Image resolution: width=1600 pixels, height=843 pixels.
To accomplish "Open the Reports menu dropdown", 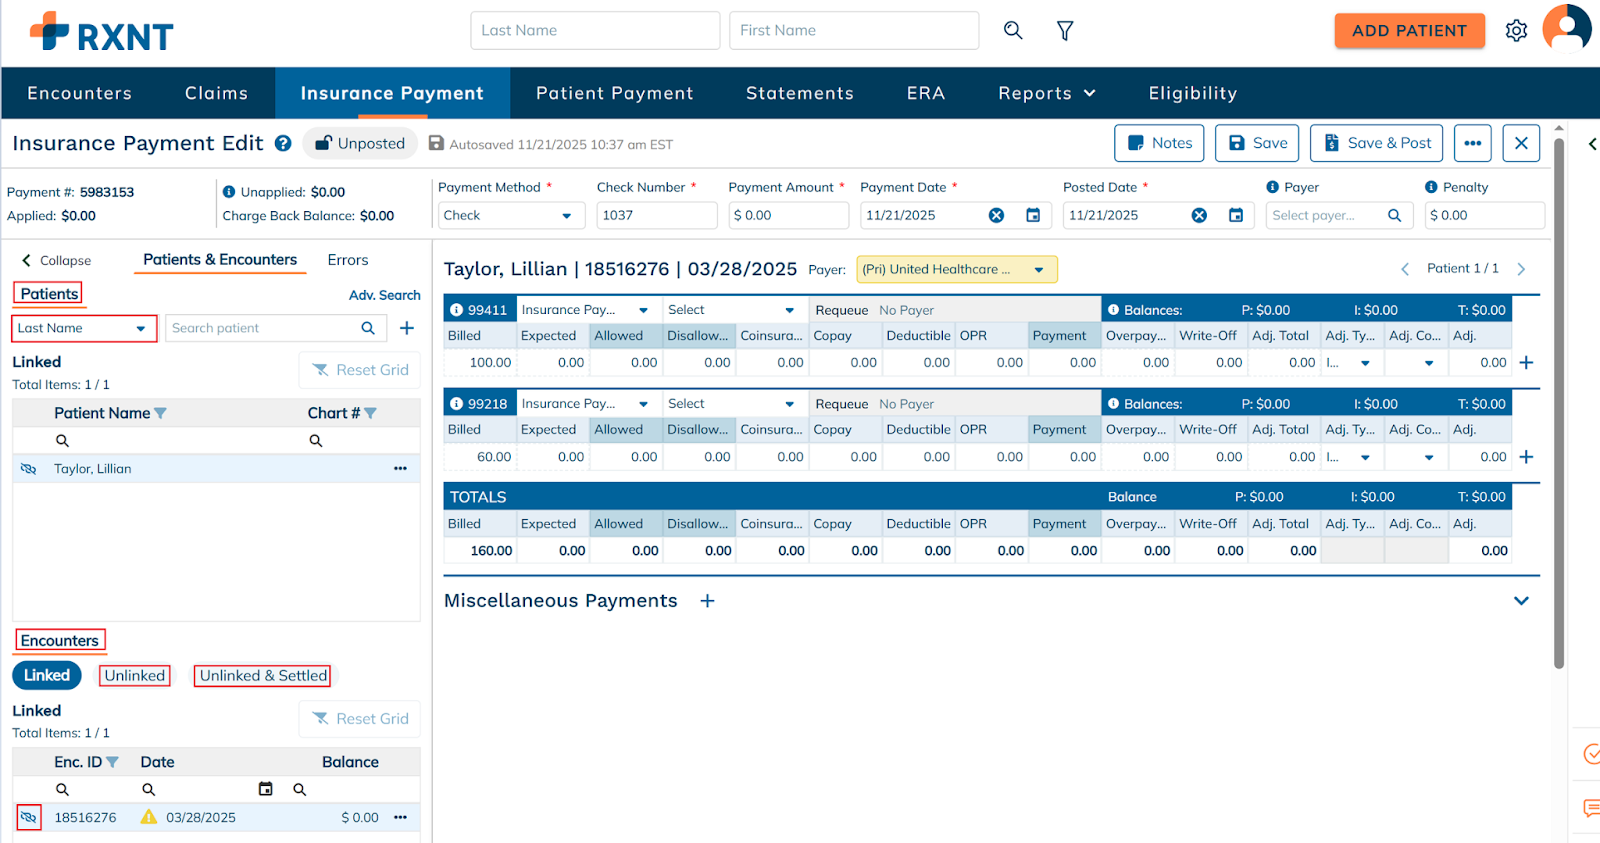I will (1046, 93).
